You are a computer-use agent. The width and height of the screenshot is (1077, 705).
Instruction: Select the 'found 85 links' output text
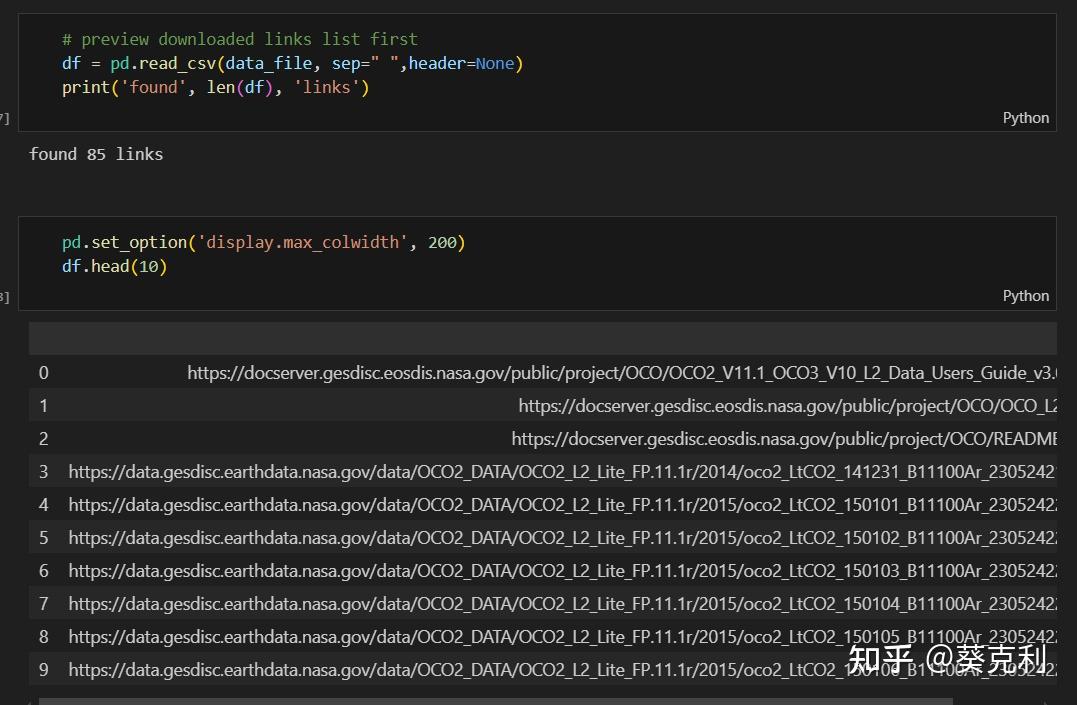point(96,153)
